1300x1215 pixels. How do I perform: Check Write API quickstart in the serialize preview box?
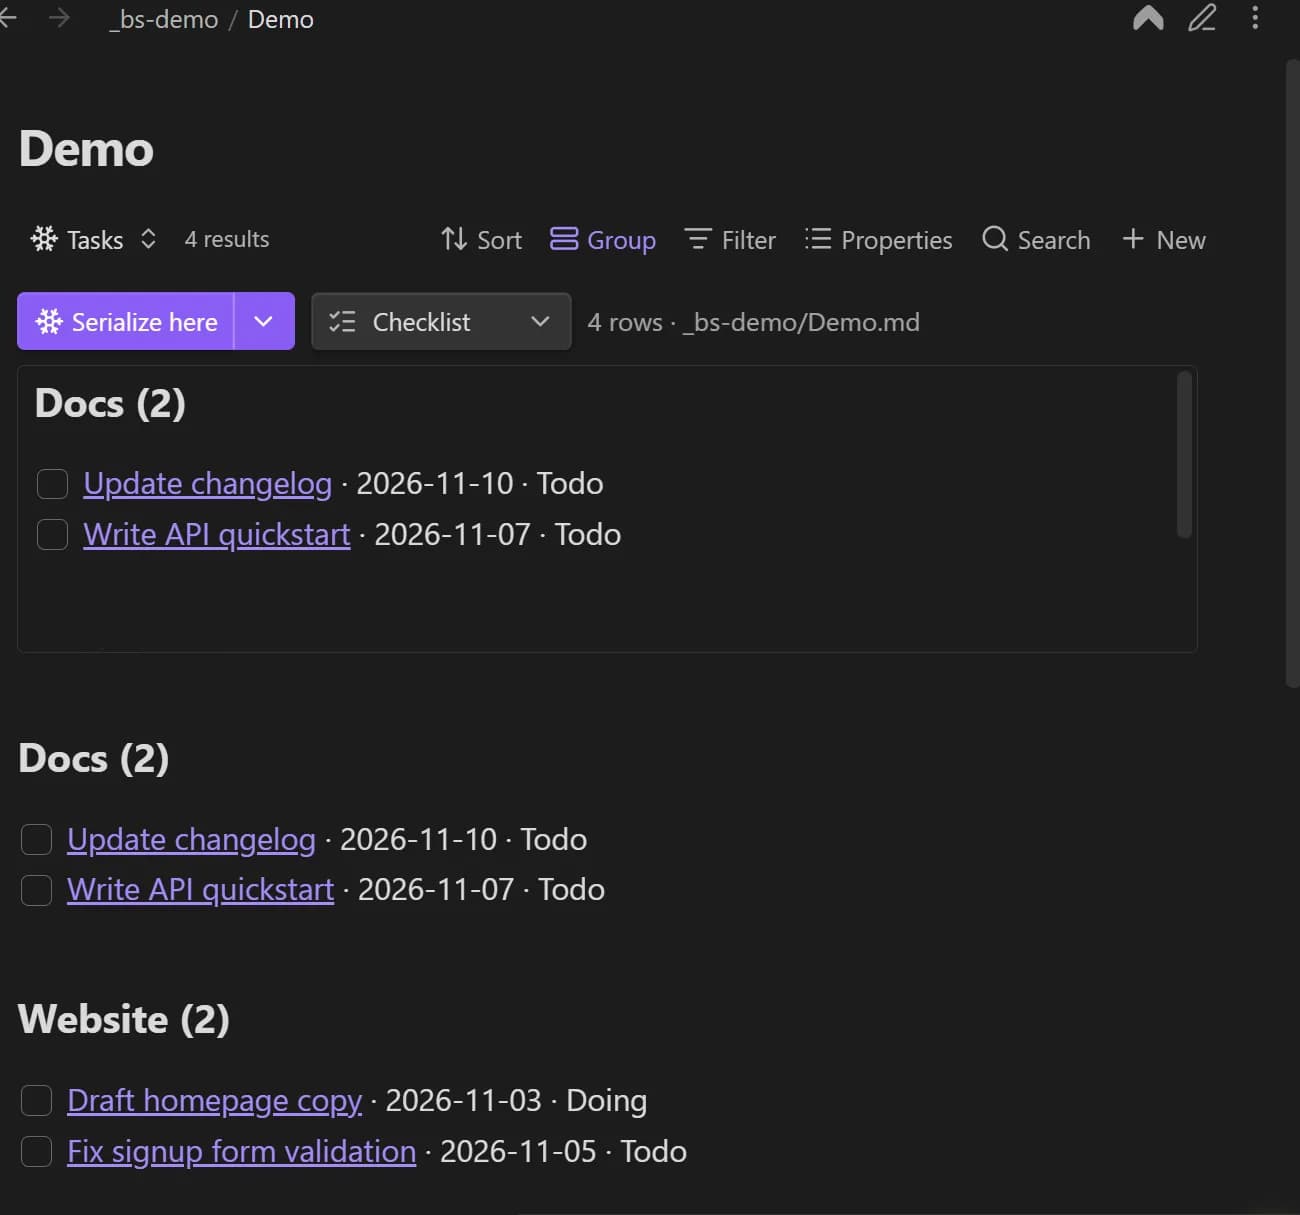[52, 535]
